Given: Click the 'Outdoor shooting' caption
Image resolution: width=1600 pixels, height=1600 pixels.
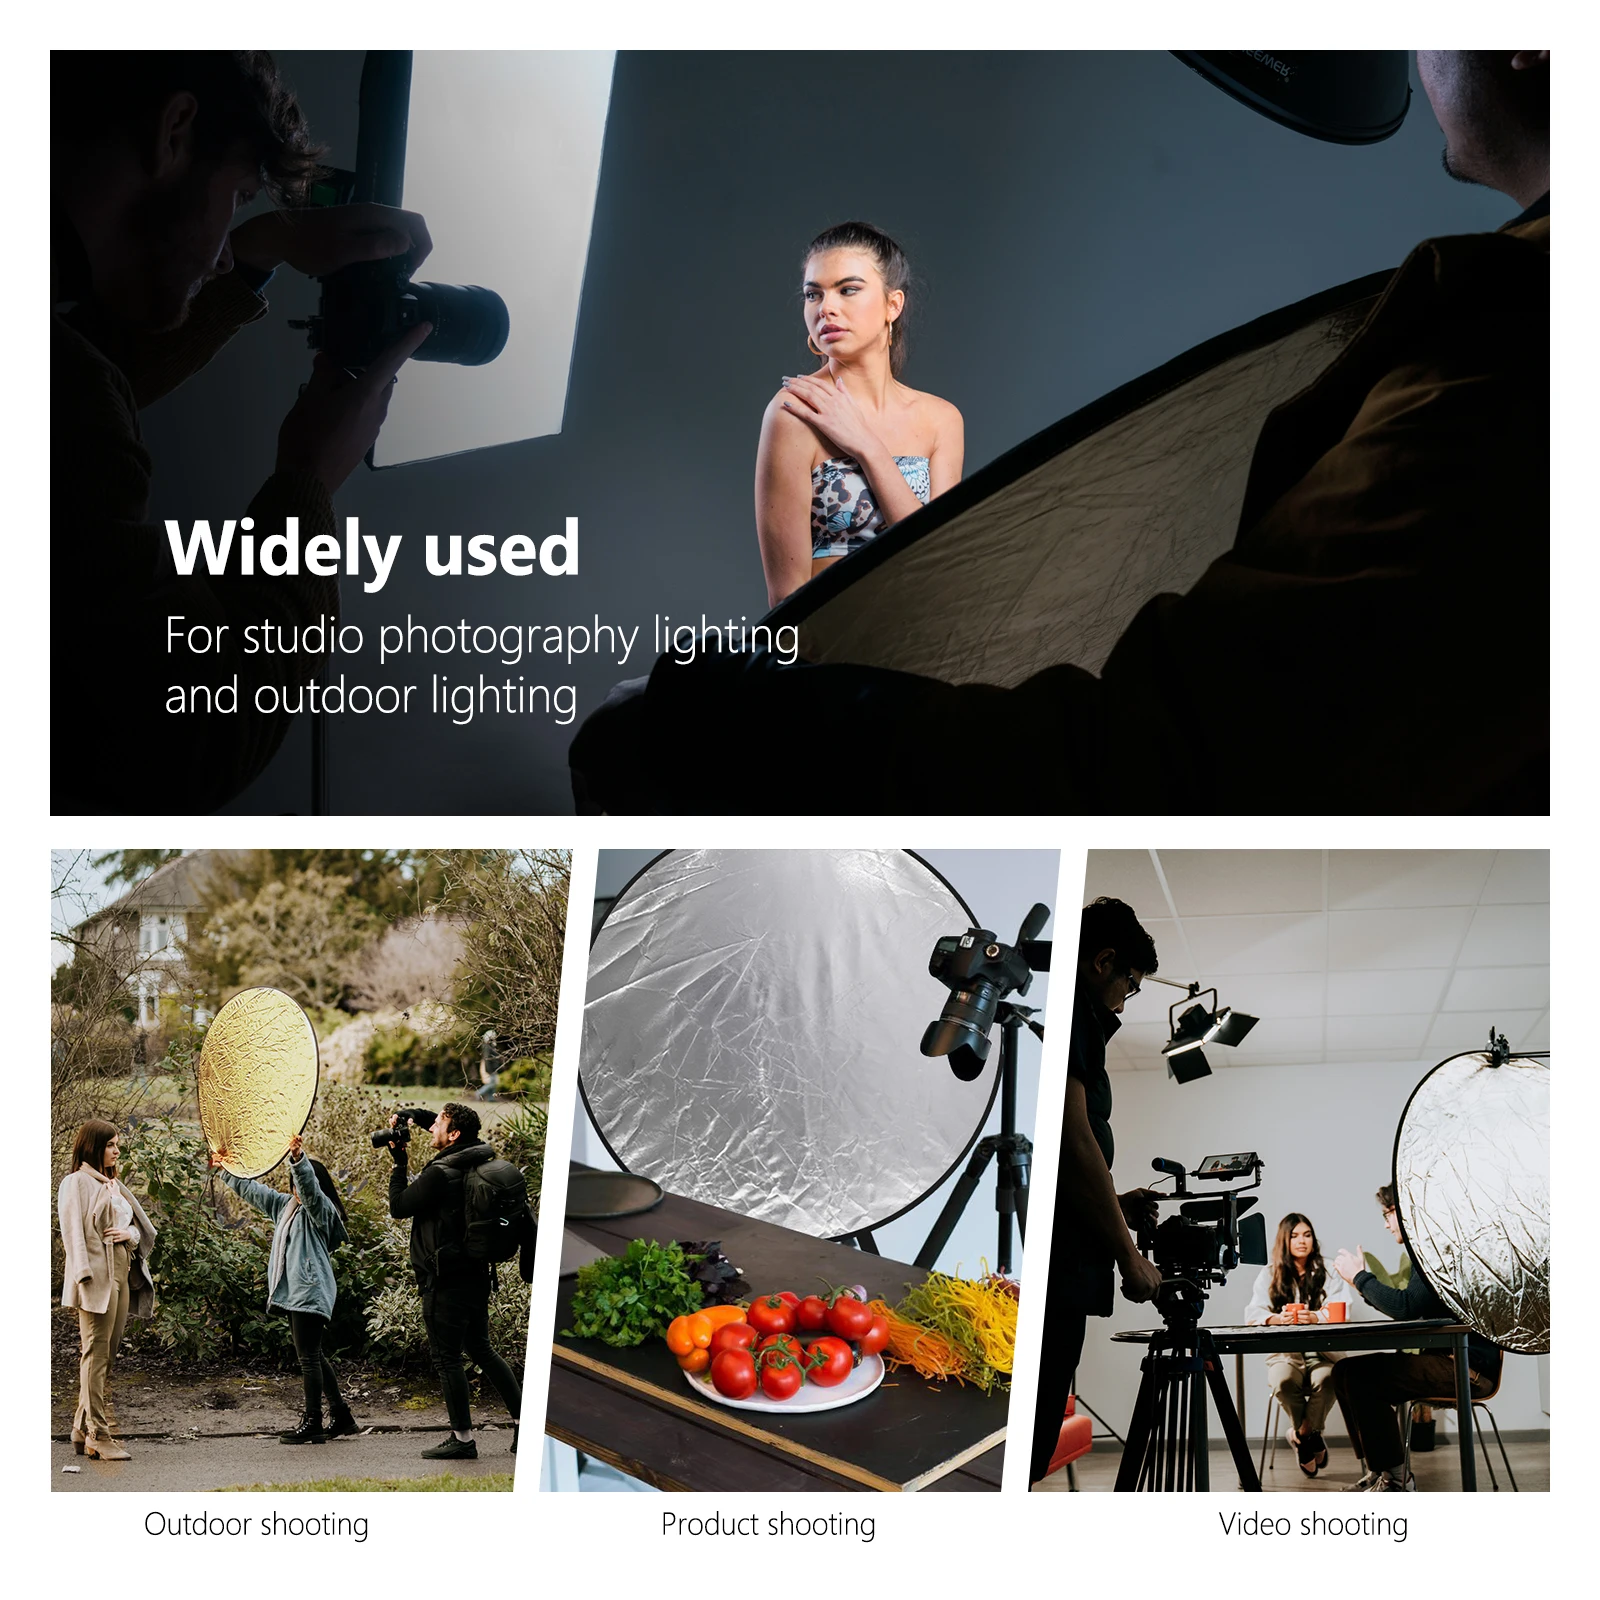Looking at the screenshot, I should [x=256, y=1525].
